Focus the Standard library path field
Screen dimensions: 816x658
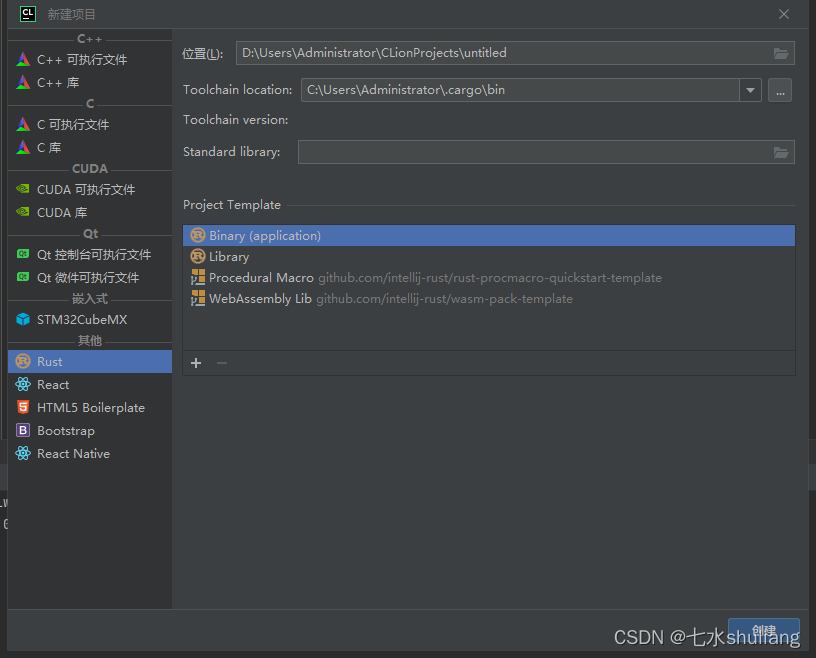click(x=546, y=152)
